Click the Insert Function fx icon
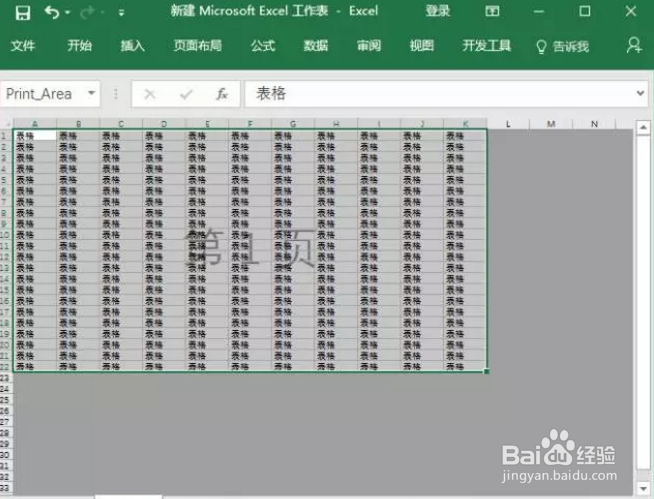Viewport: 654px width, 499px height. (x=221, y=94)
